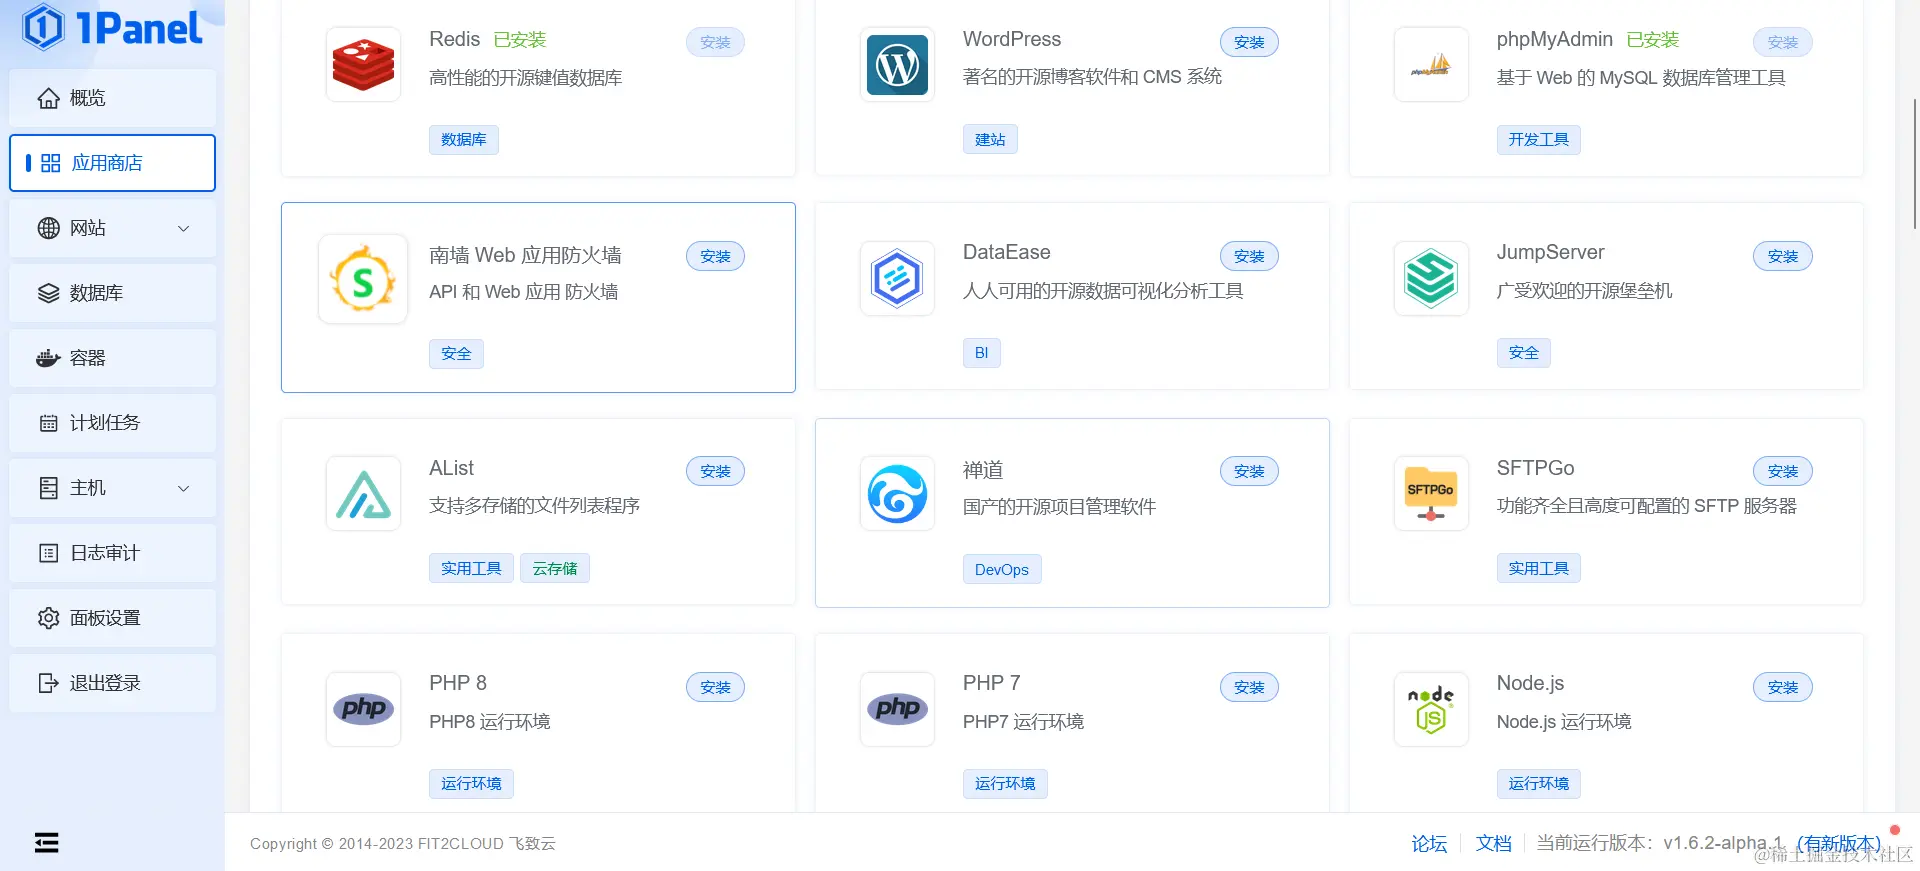This screenshot has height=871, width=1920.
Task: Expand the 主机 submenu chevron
Action: (184, 488)
